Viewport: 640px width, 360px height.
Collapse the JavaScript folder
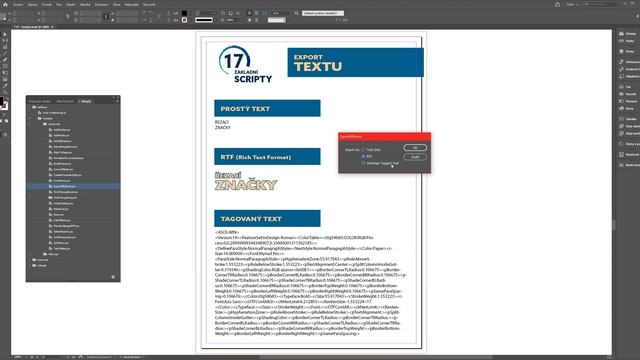point(30,124)
